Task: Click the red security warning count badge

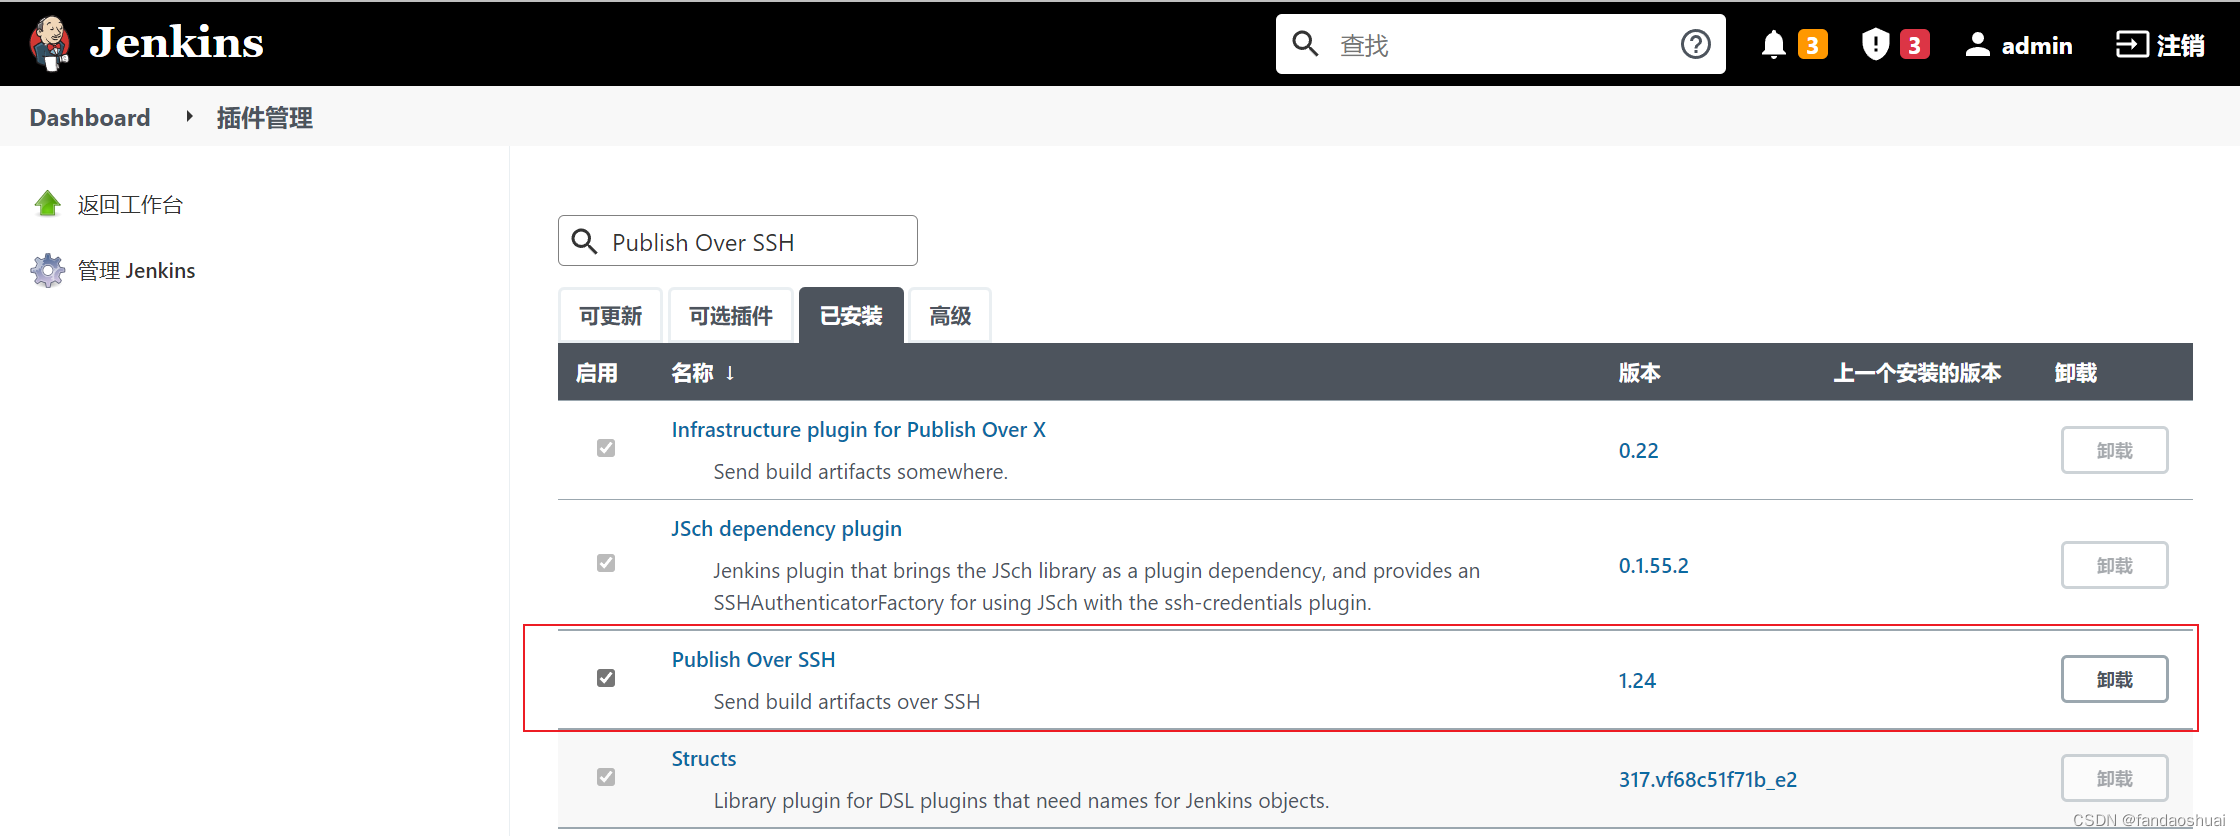Action: pyautogui.click(x=1914, y=45)
